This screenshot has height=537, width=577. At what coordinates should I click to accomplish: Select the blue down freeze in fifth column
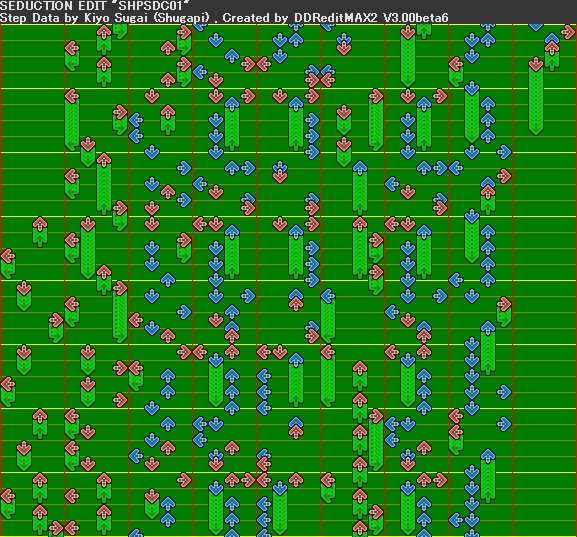(x=280, y=508)
